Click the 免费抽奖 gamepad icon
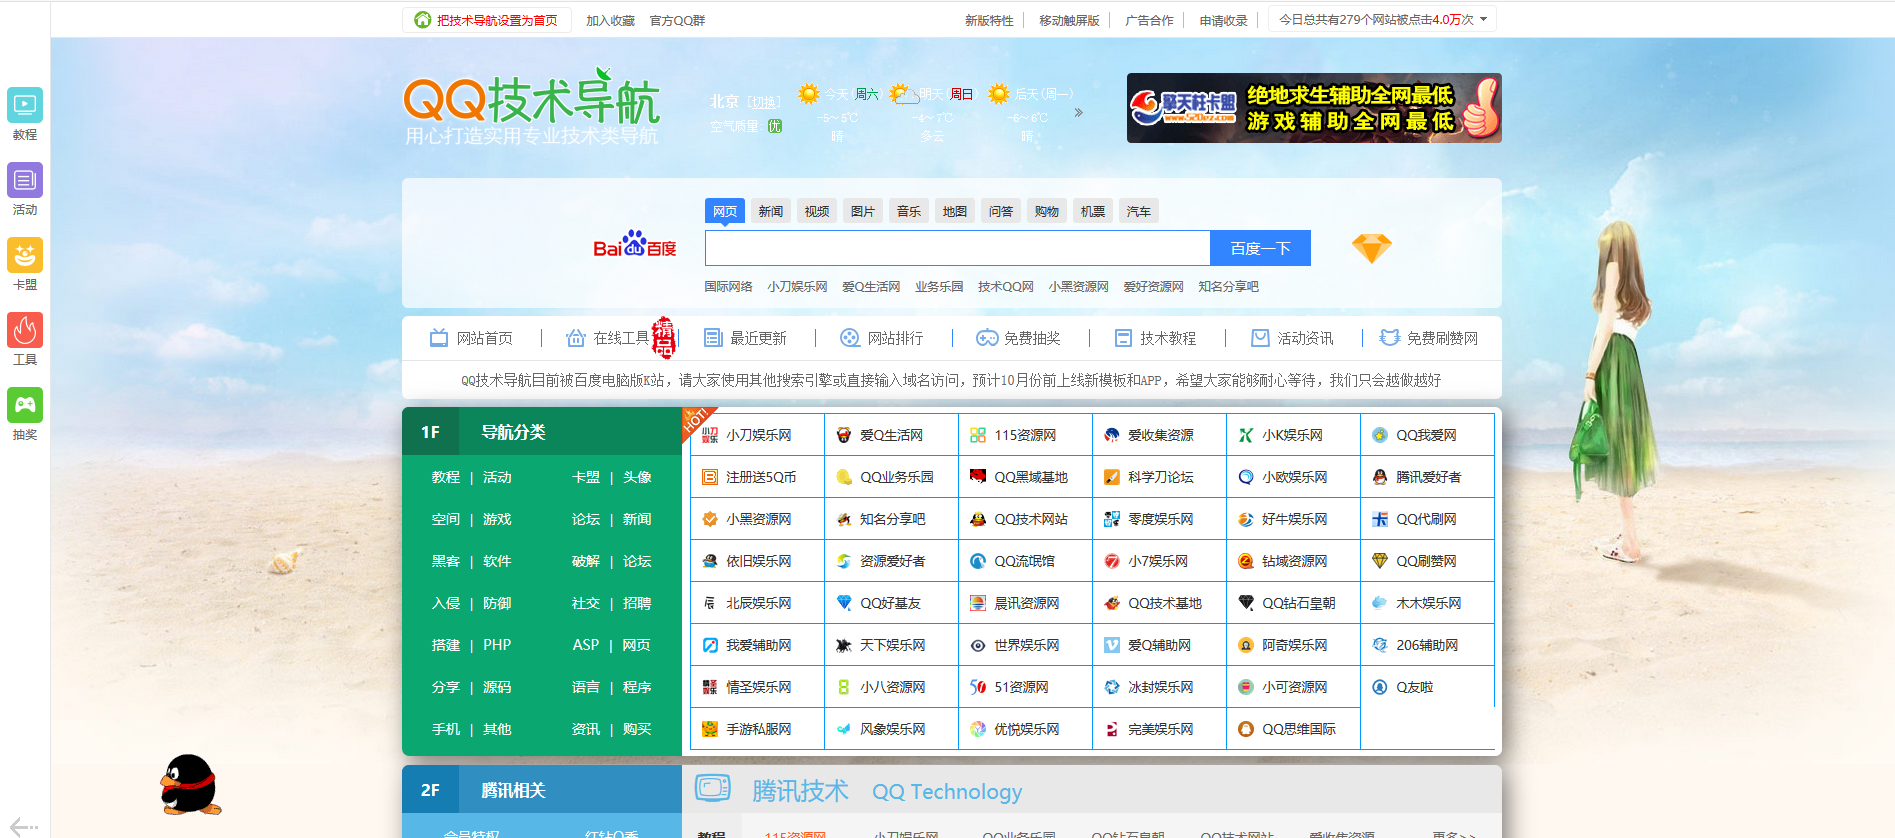Image resolution: width=1895 pixels, height=838 pixels. click(x=986, y=338)
